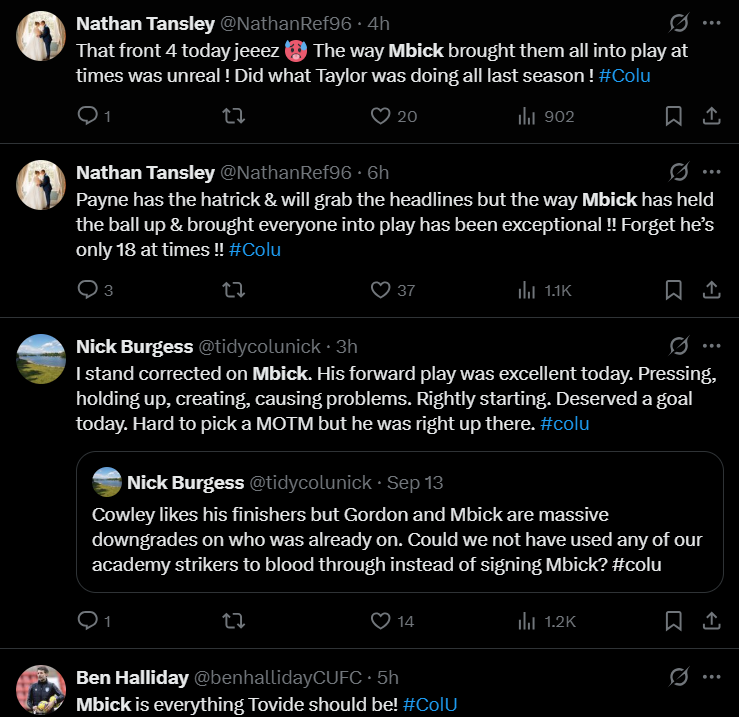The image size is (739, 717).
Task: View Ben Halliday's profile picture
Action: [41, 689]
